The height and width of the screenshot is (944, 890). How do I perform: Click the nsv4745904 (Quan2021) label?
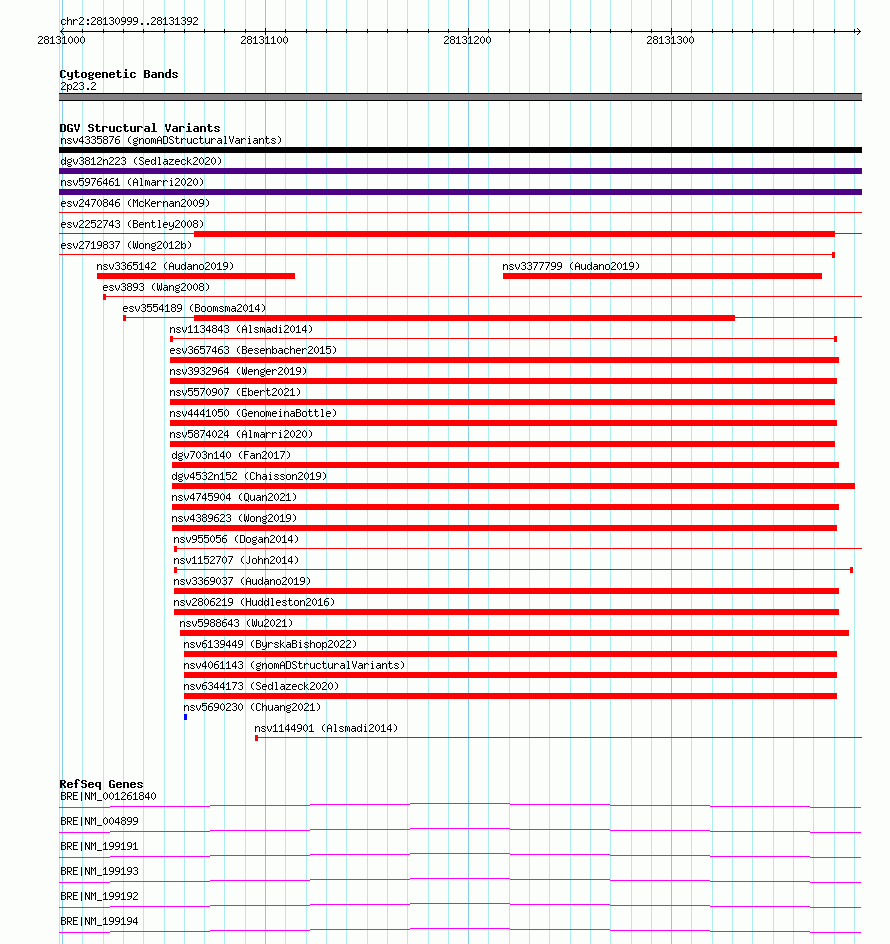point(234,498)
